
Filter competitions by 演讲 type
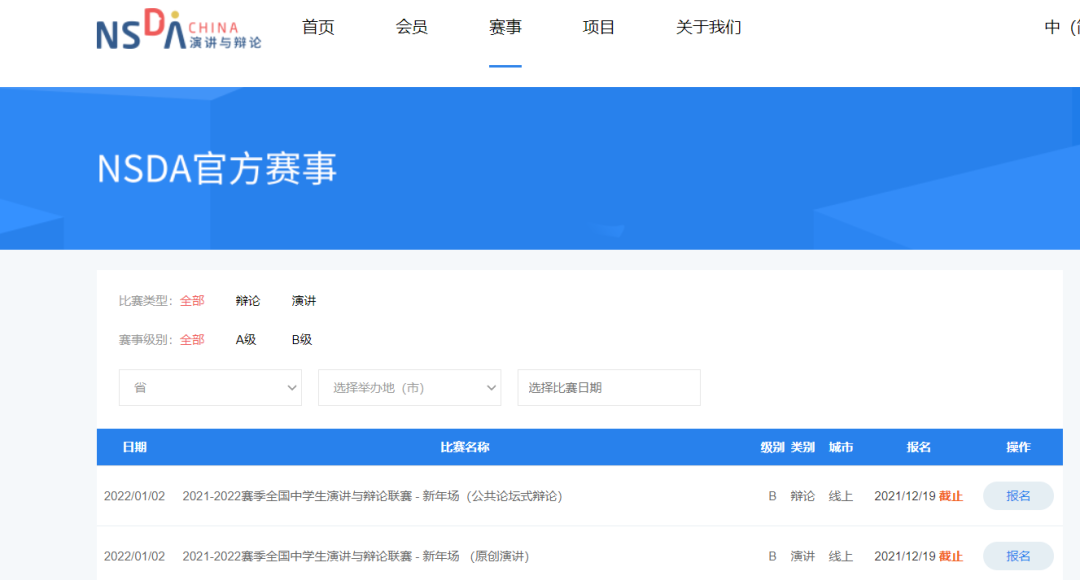304,301
